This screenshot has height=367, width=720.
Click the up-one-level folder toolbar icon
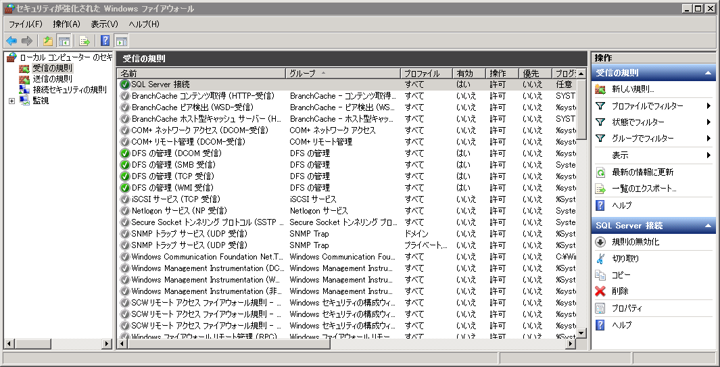click(x=48, y=41)
